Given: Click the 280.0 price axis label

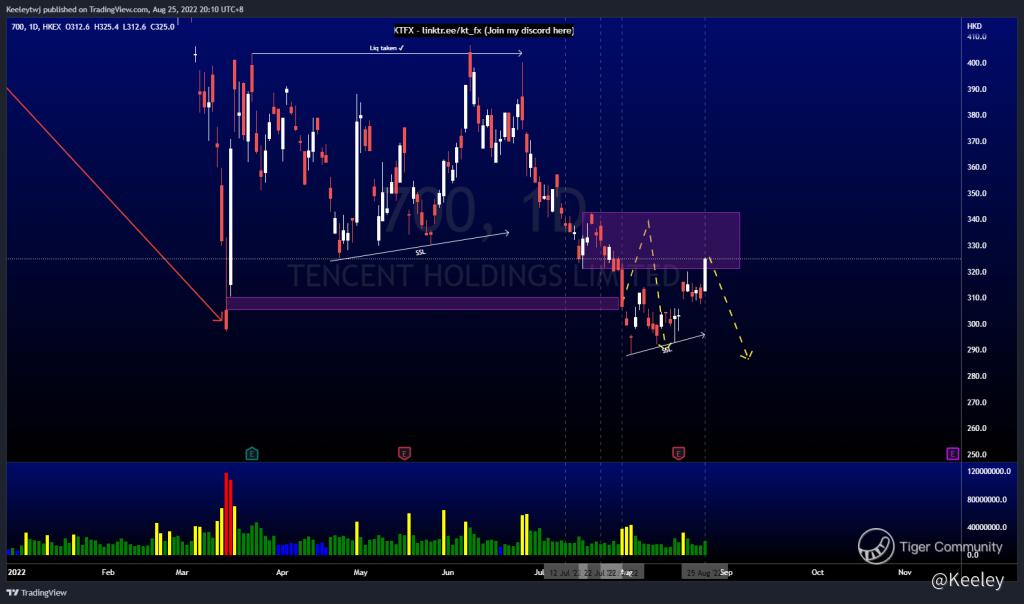Looking at the screenshot, I should [x=977, y=376].
